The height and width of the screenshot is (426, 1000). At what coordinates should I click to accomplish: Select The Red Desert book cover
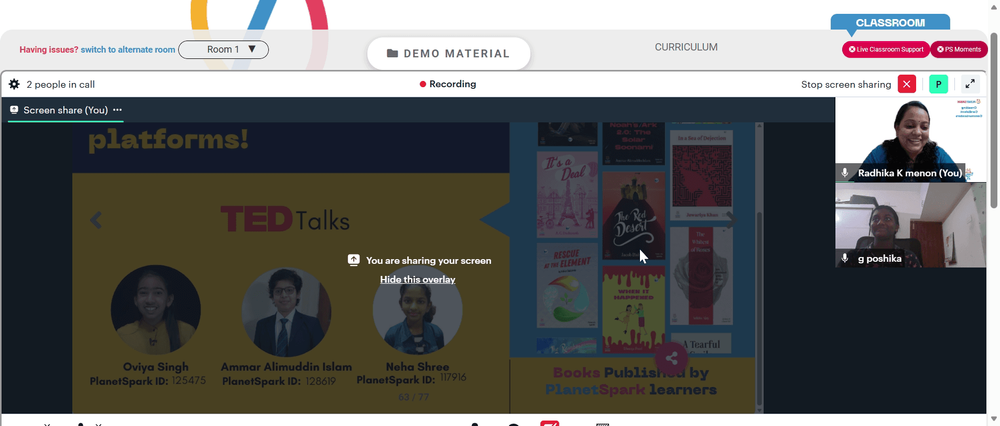(x=633, y=215)
